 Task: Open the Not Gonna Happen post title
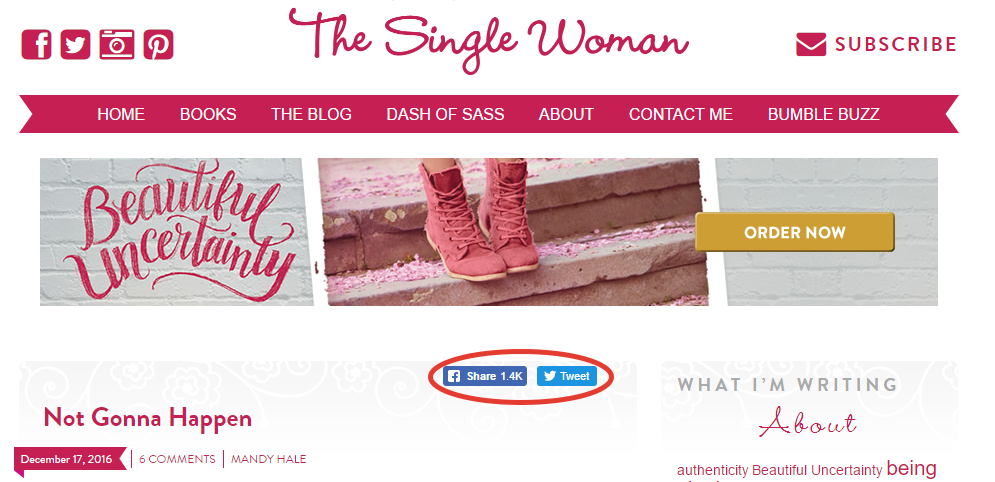(x=148, y=418)
